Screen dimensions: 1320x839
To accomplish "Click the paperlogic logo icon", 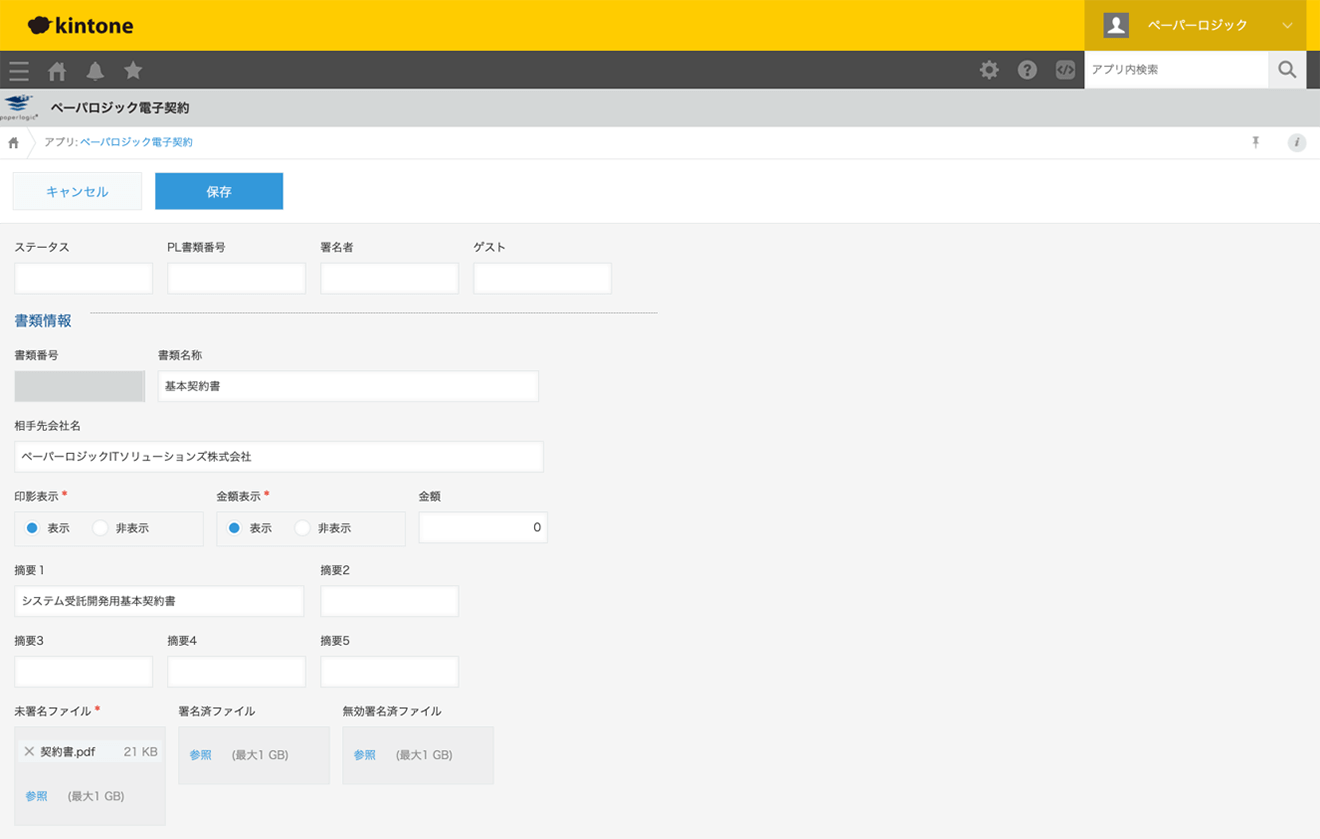I will pyautogui.click(x=16, y=106).
